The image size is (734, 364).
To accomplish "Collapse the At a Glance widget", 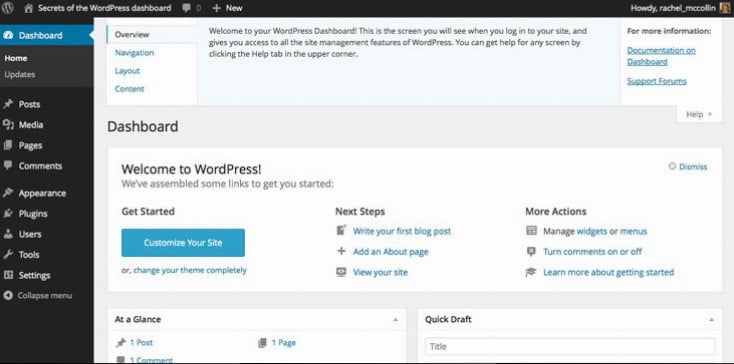I will pos(396,320).
